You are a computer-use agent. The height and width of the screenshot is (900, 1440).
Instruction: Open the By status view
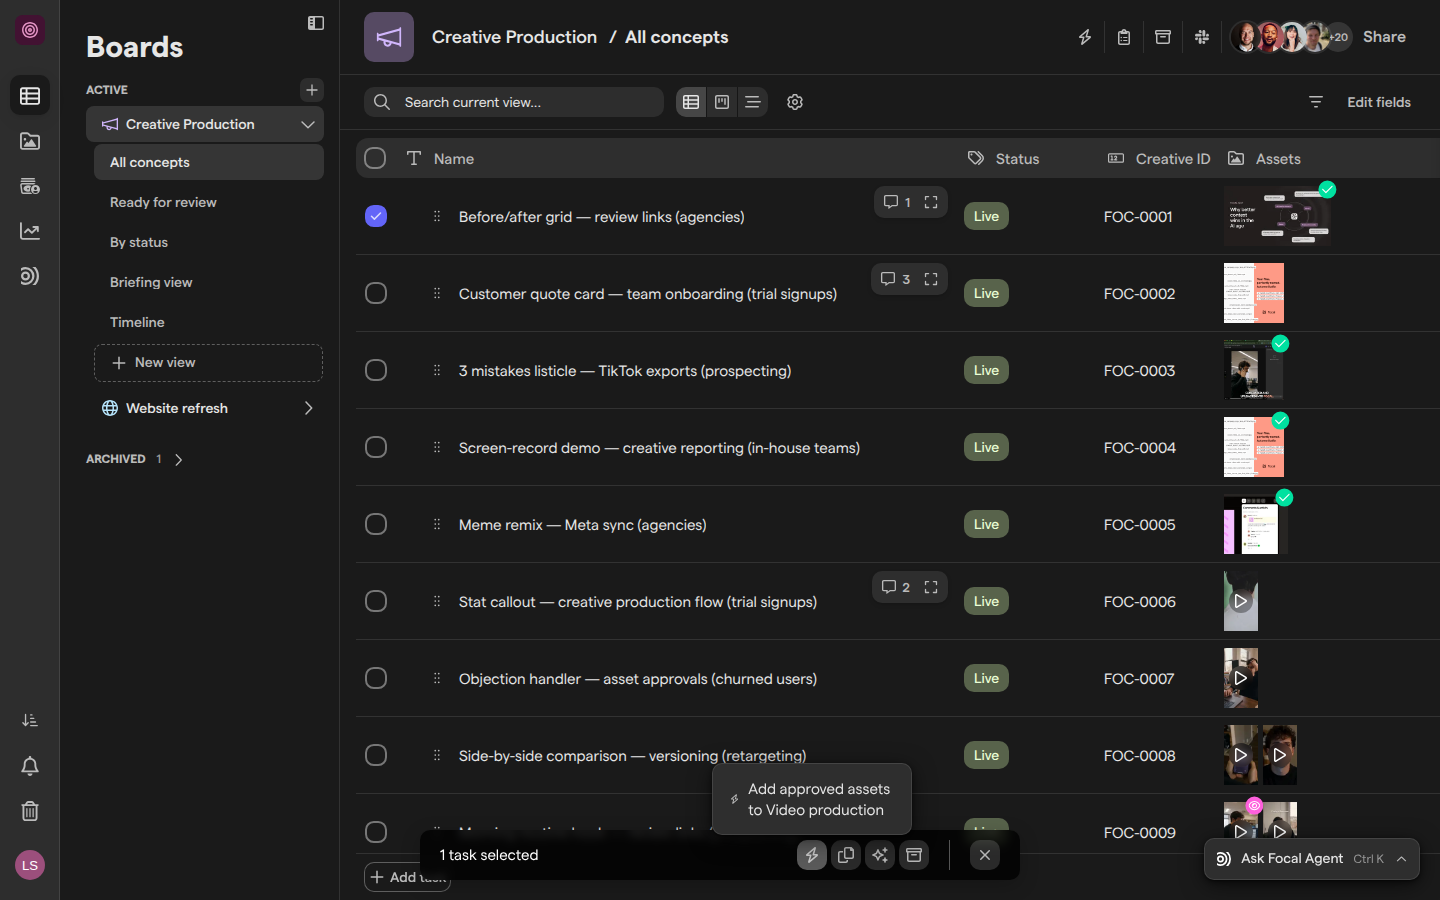click(208, 242)
